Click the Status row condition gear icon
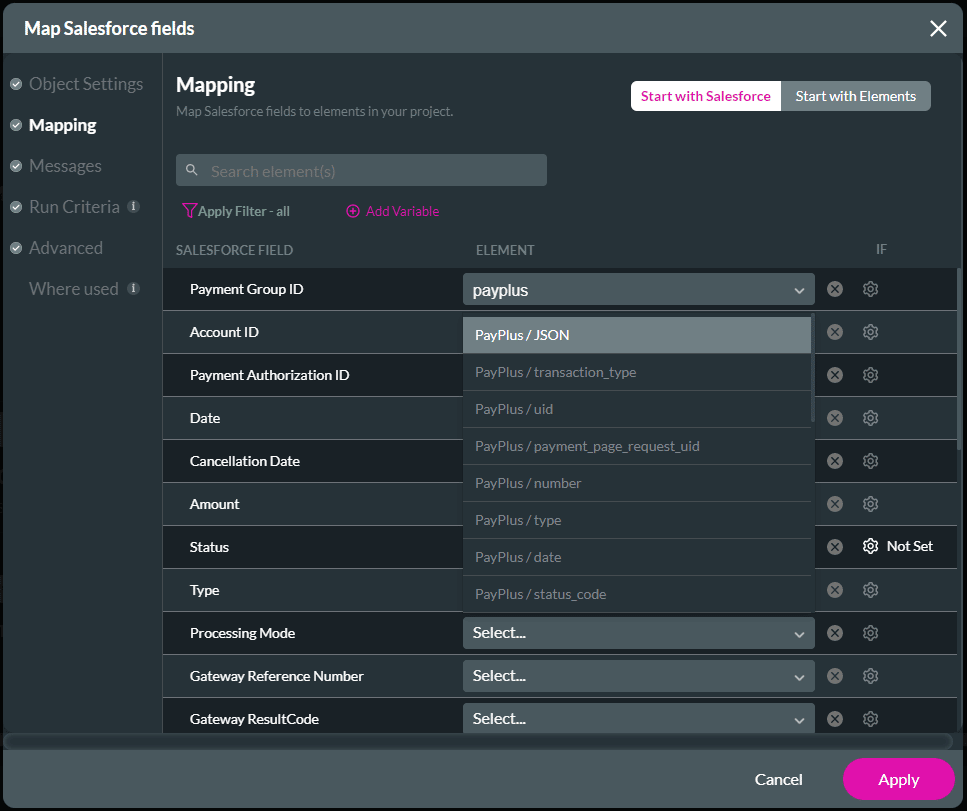967x811 pixels. 870,546
